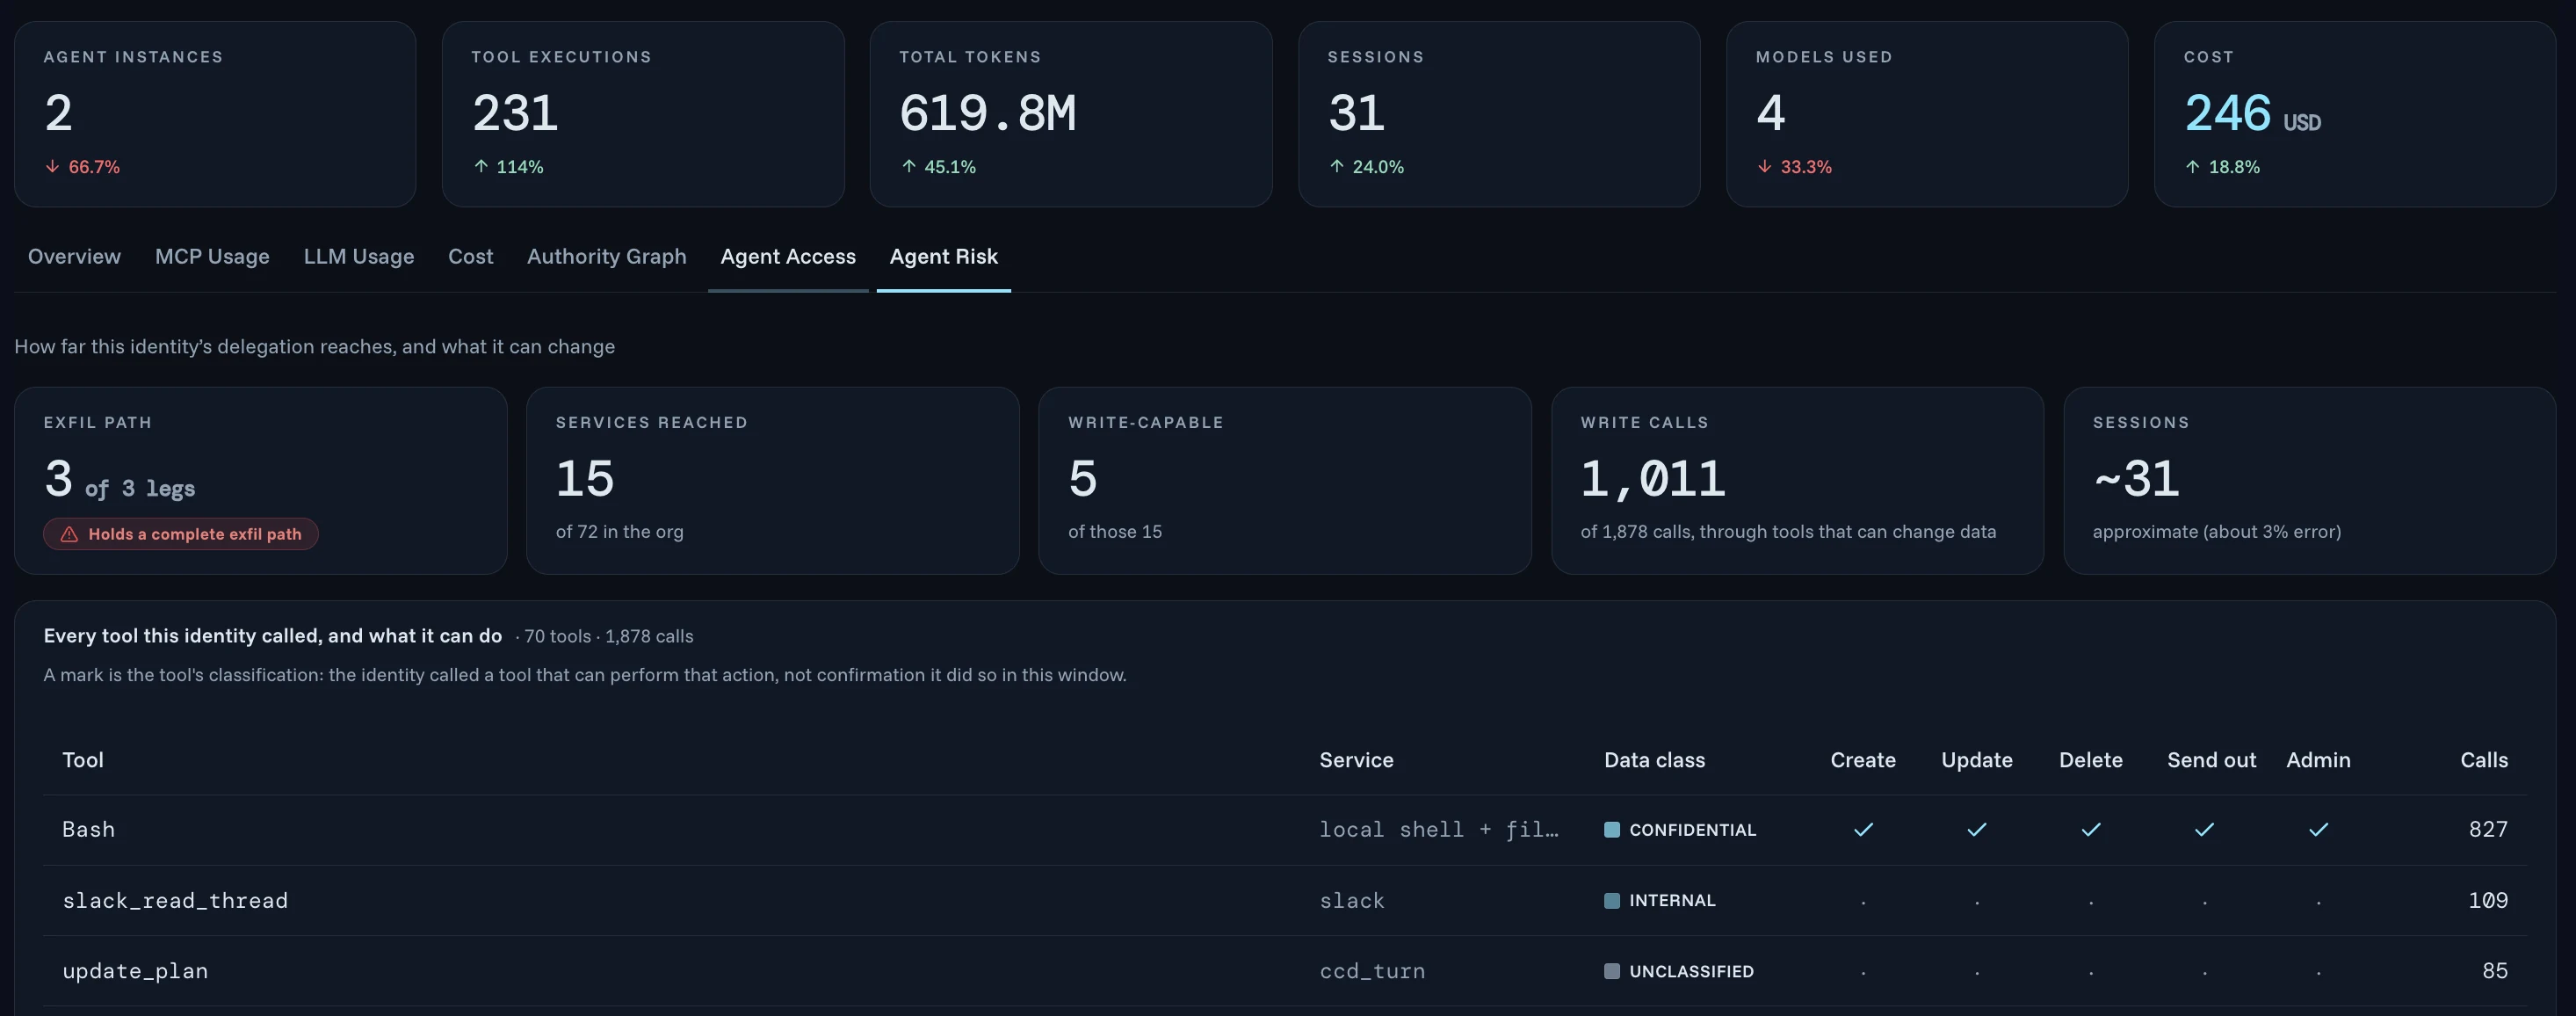
Task: Select the Agent Risk tab
Action: 943,256
